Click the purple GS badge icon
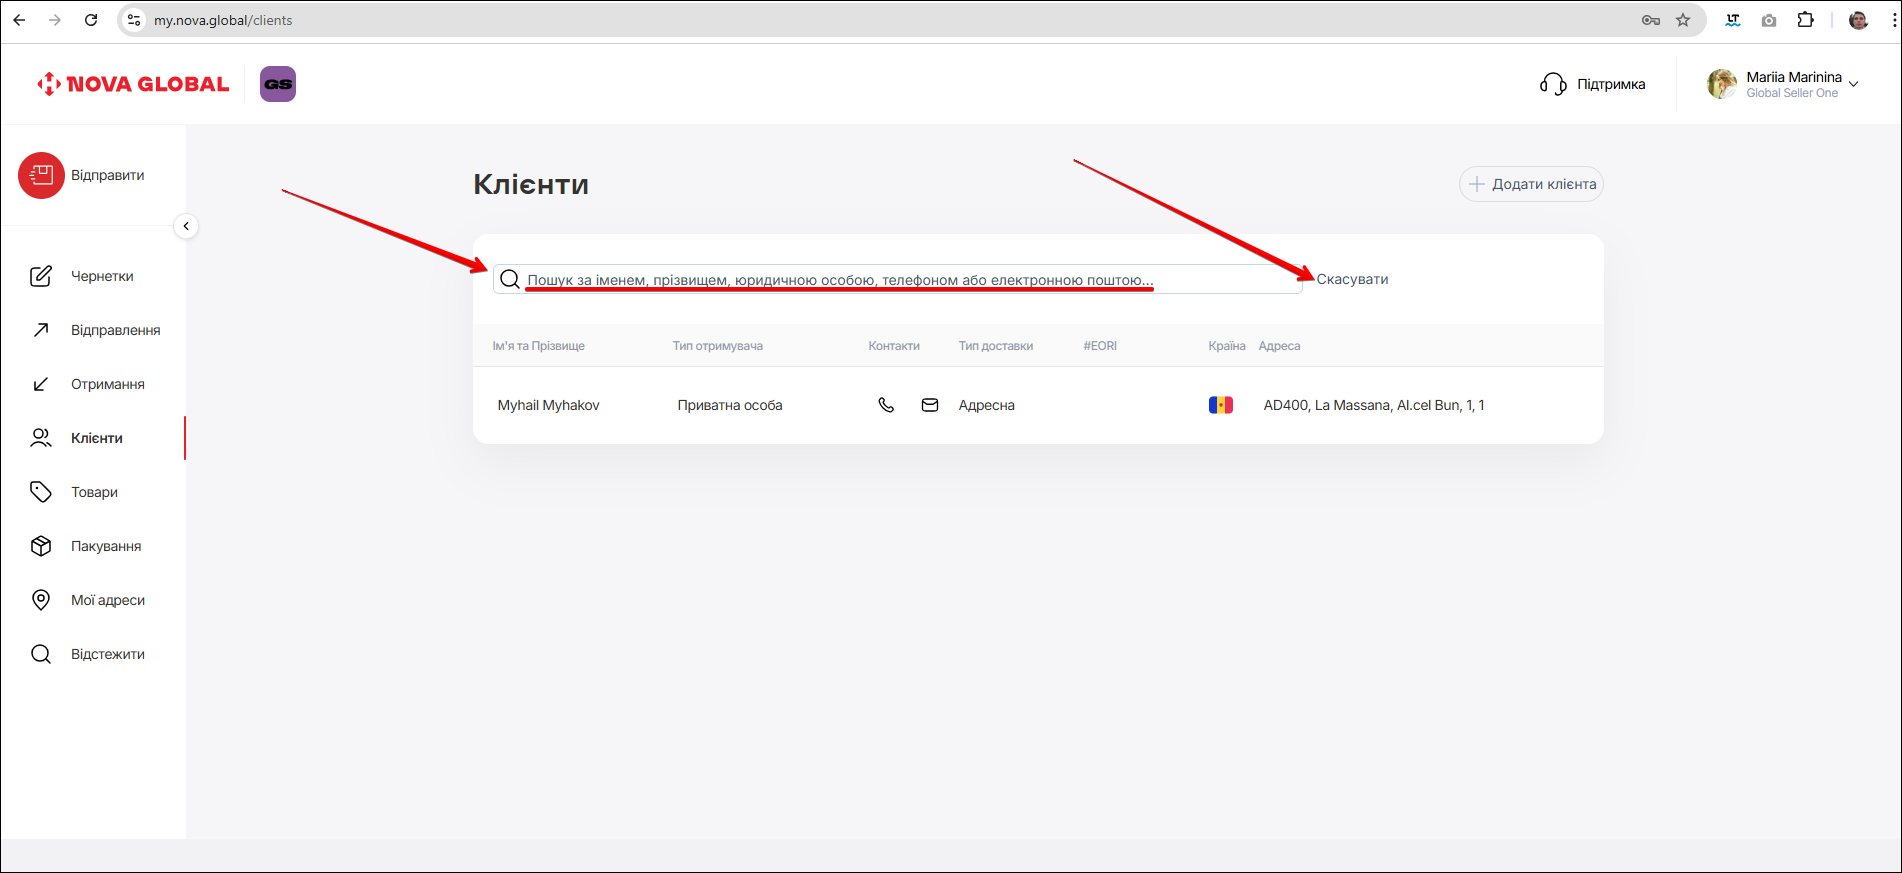The height and width of the screenshot is (873, 1902). click(x=278, y=84)
